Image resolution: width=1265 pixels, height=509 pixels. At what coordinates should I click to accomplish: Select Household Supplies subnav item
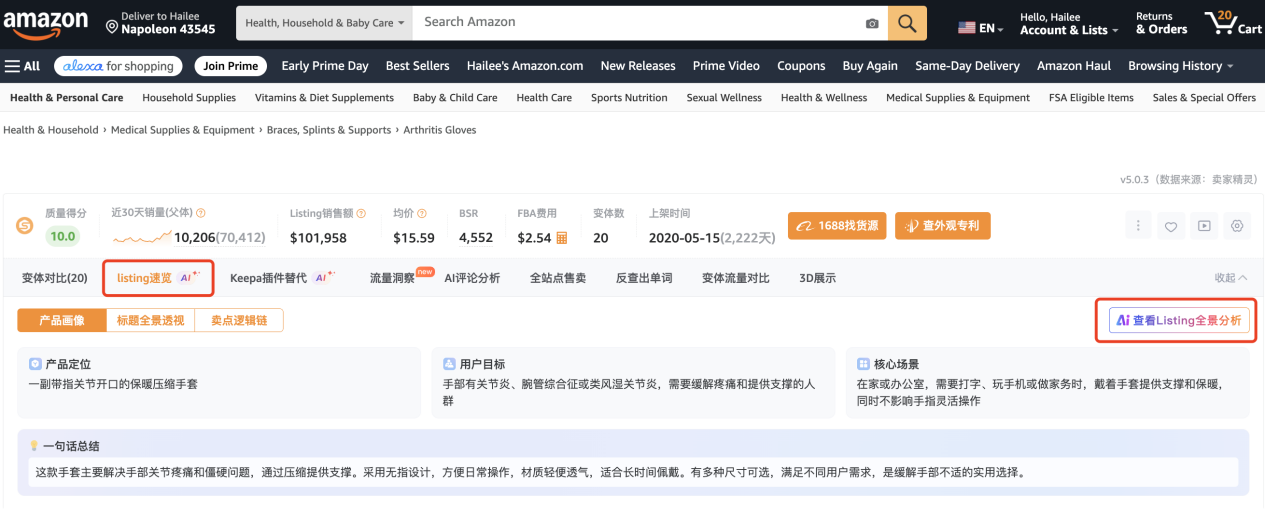pos(189,98)
